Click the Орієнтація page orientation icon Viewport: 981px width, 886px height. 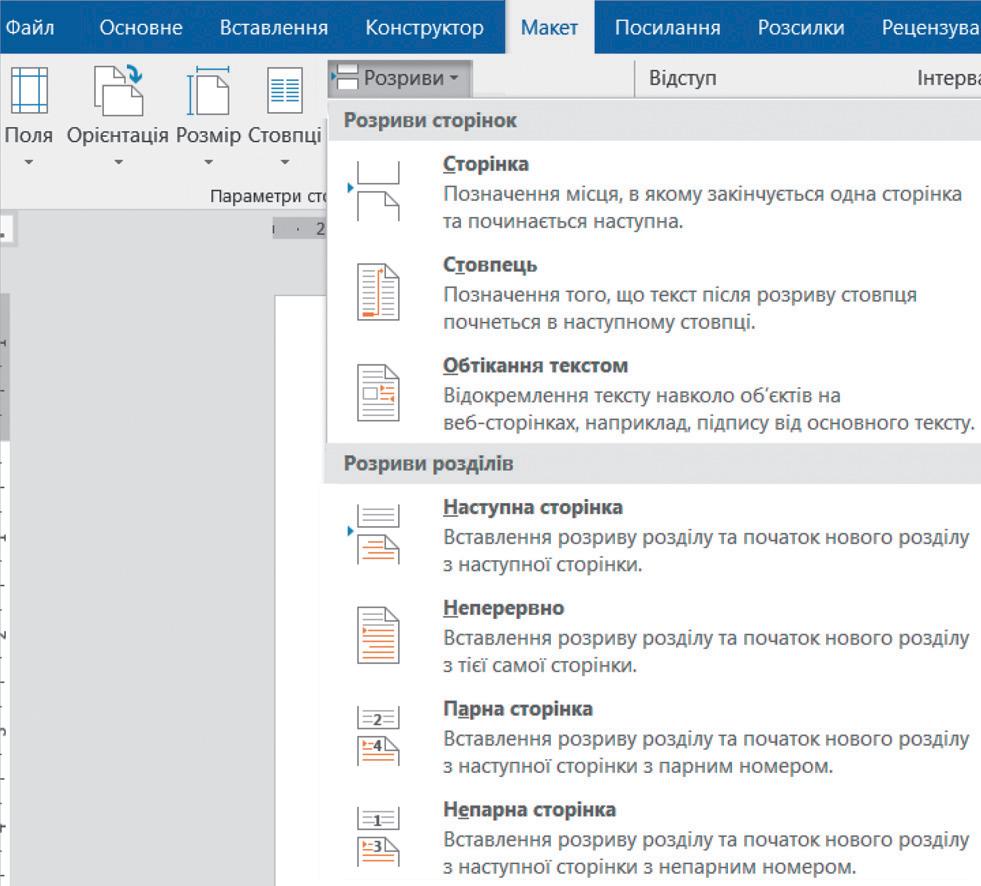pos(117,92)
